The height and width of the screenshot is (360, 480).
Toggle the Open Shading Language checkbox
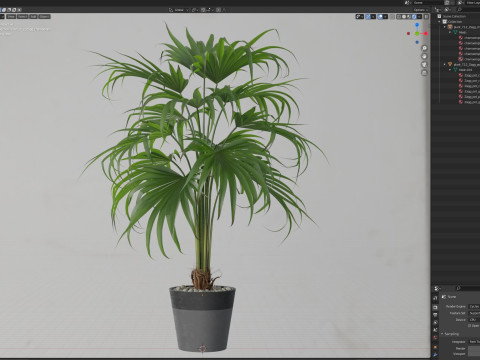pyautogui.click(x=469, y=326)
